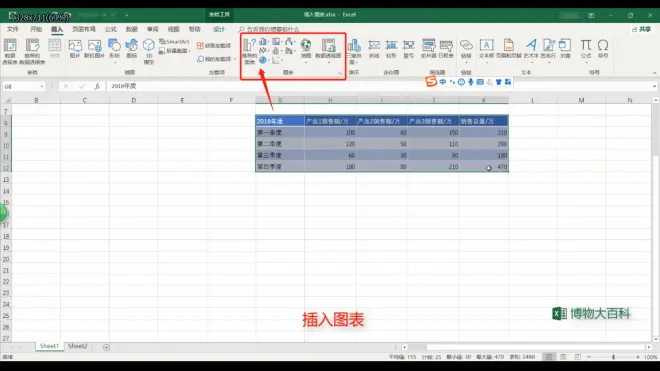Open Recommended PivotTables
The image size is (660, 371).
coord(32,51)
